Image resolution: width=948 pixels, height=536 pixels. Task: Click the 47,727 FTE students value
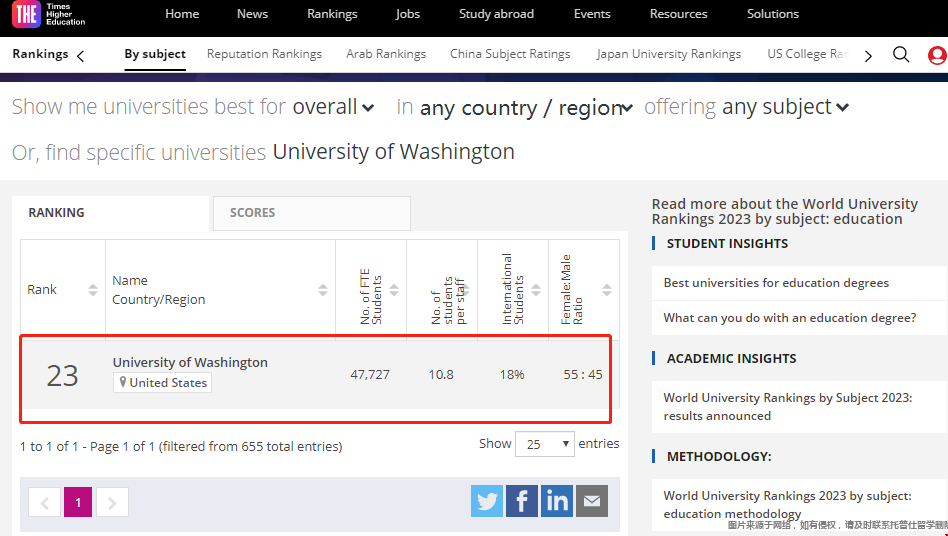(x=370, y=375)
